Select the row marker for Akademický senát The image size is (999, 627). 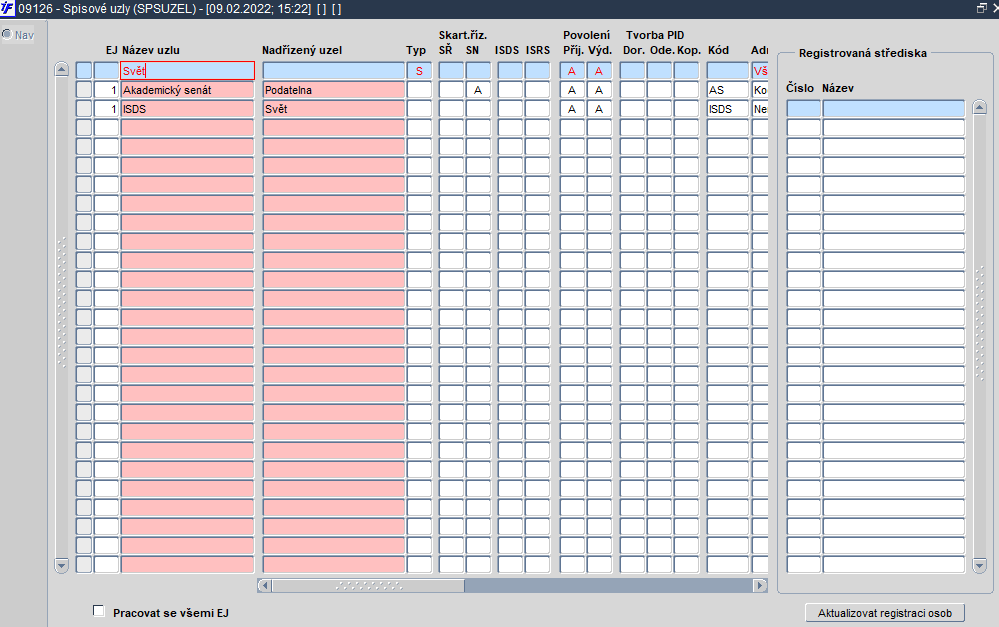tap(84, 90)
